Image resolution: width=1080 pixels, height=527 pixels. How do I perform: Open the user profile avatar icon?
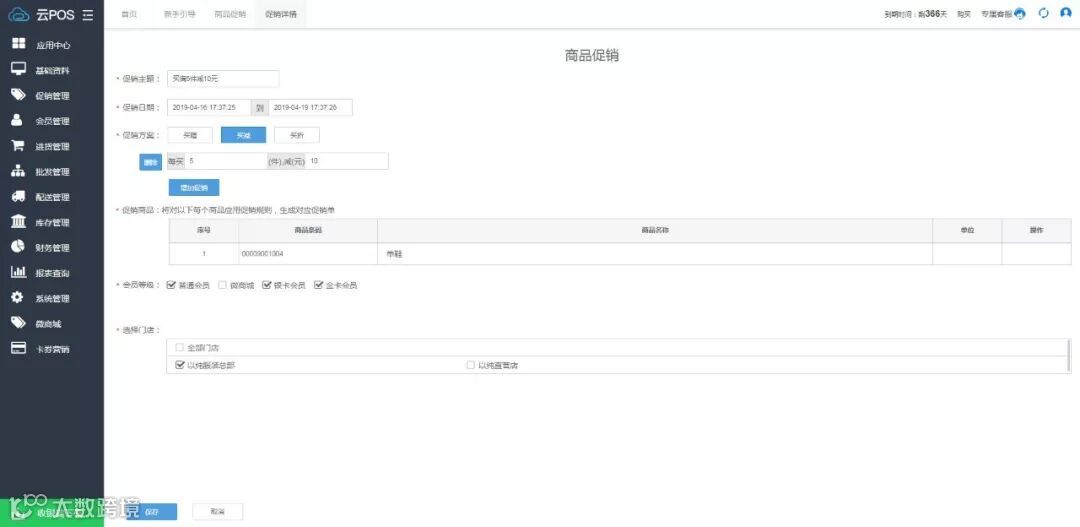[1066, 13]
